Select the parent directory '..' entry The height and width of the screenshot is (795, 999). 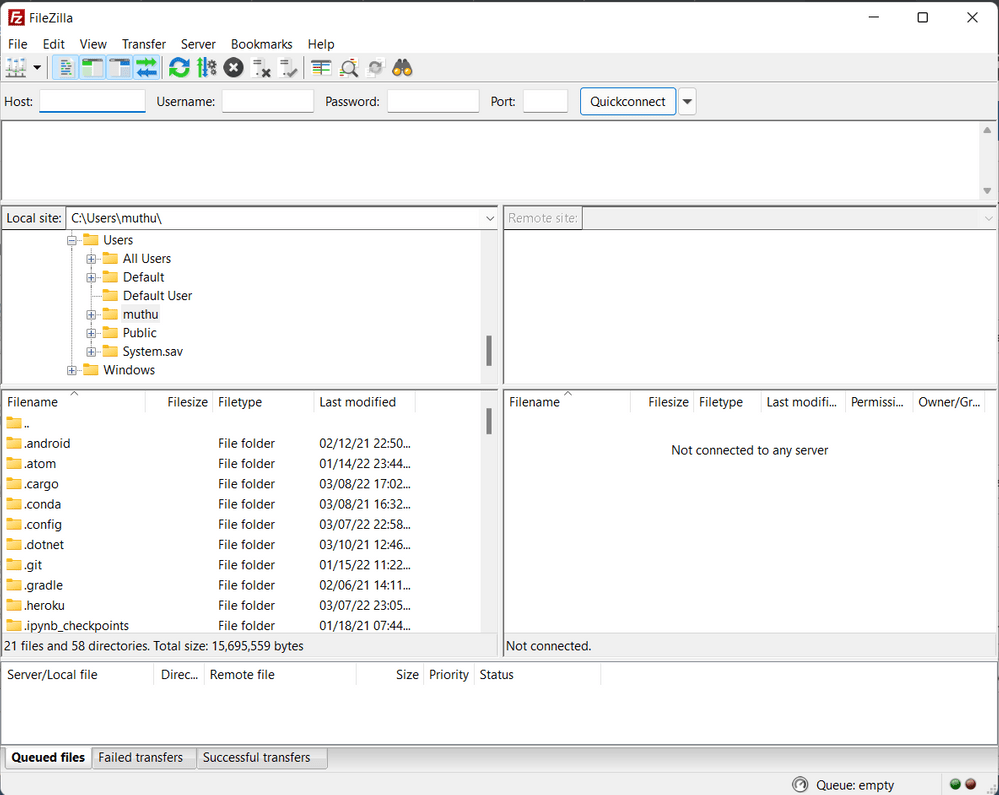[x=18, y=423]
